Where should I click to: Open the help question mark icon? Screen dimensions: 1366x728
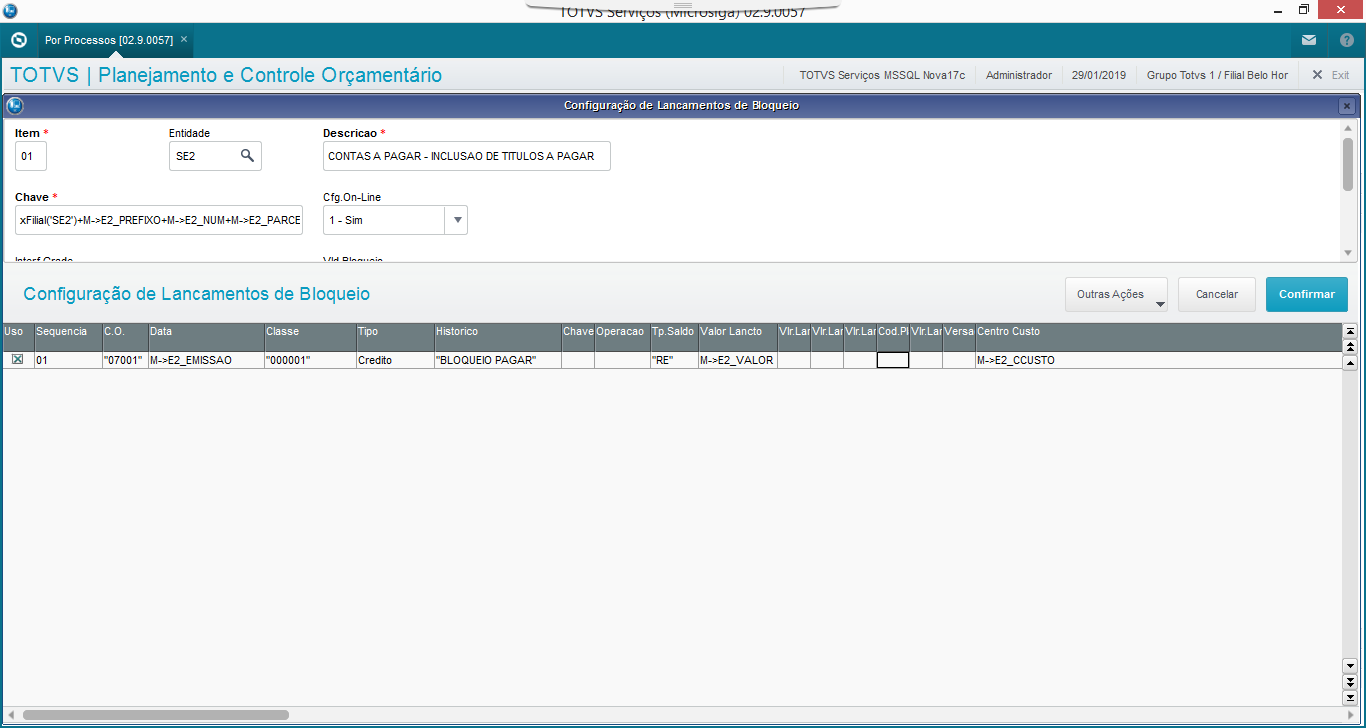pyautogui.click(x=1347, y=40)
